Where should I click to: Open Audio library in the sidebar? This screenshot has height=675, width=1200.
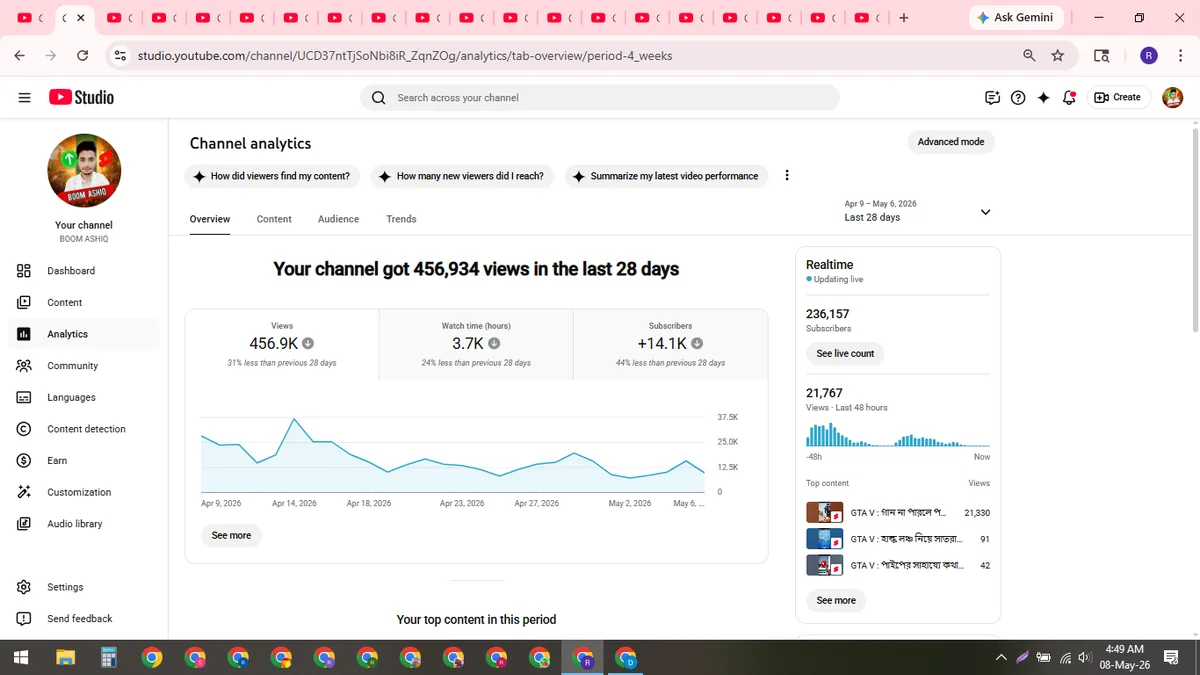point(84,524)
